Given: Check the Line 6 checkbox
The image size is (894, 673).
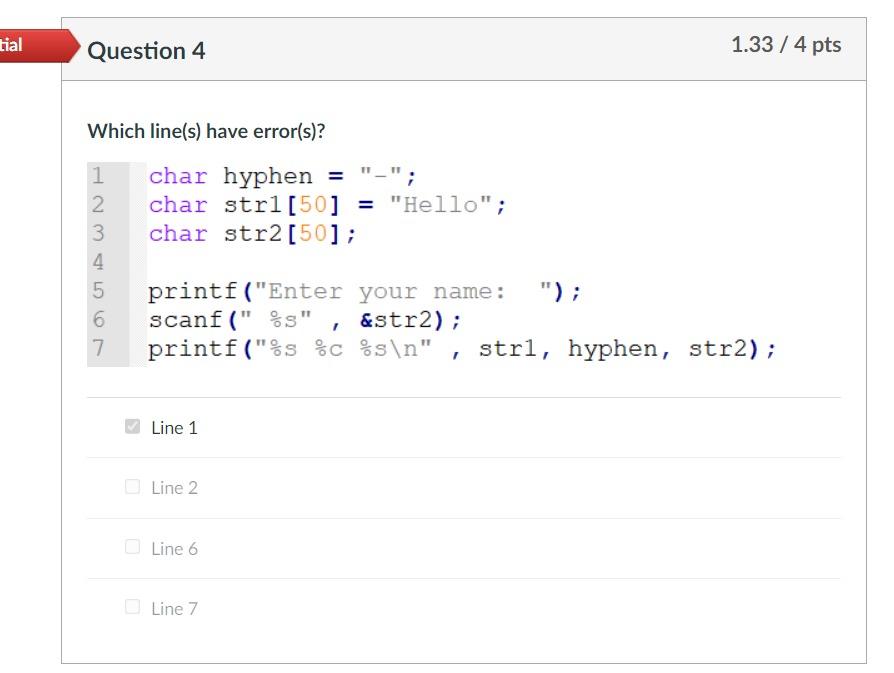Looking at the screenshot, I should point(134,548).
